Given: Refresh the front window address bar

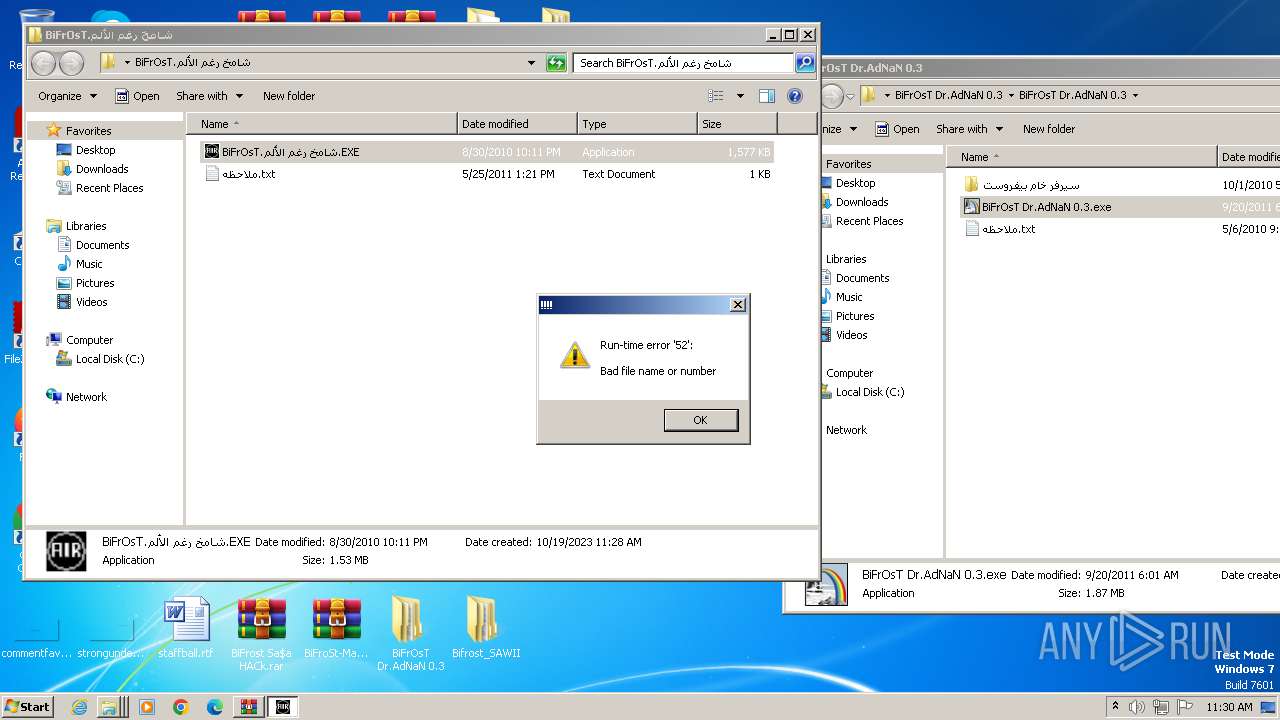Looking at the screenshot, I should [556, 63].
